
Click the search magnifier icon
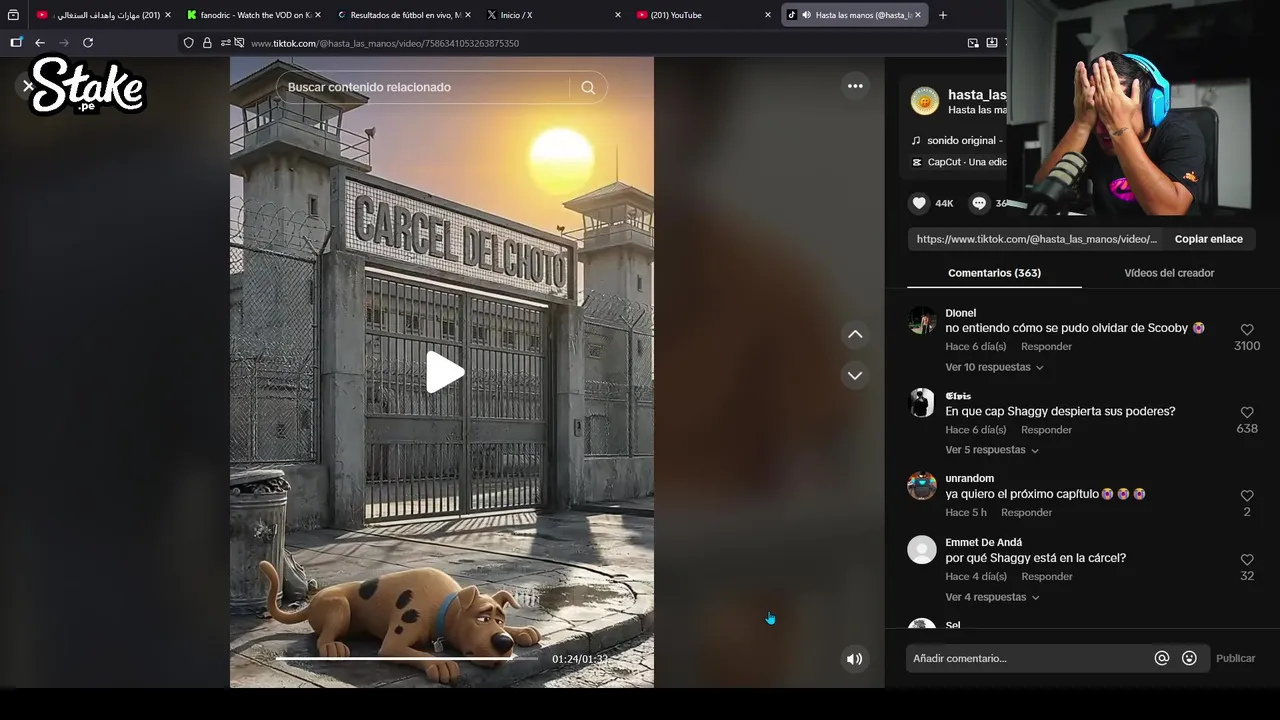click(588, 87)
